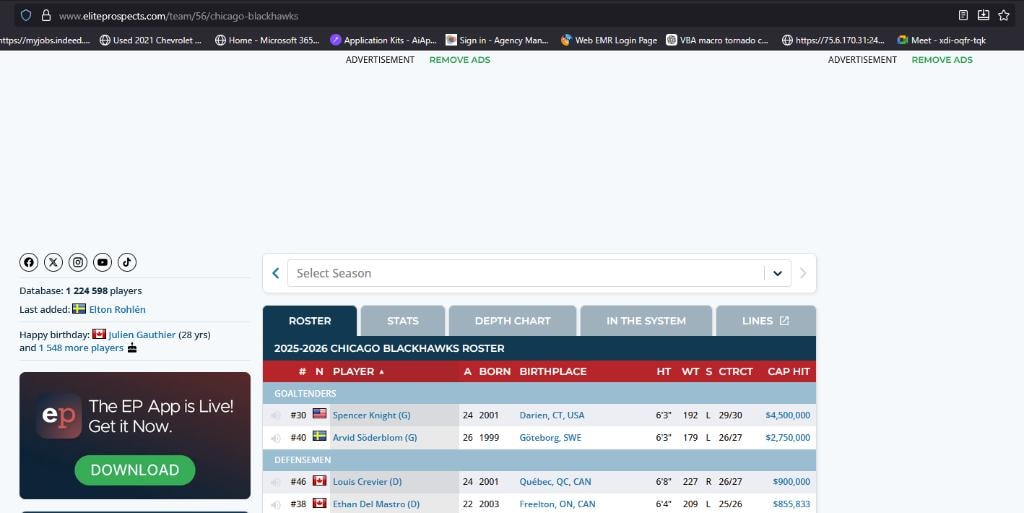Go to next season with right chevron
Viewport: 1024px width, 513px height.
(x=803, y=273)
